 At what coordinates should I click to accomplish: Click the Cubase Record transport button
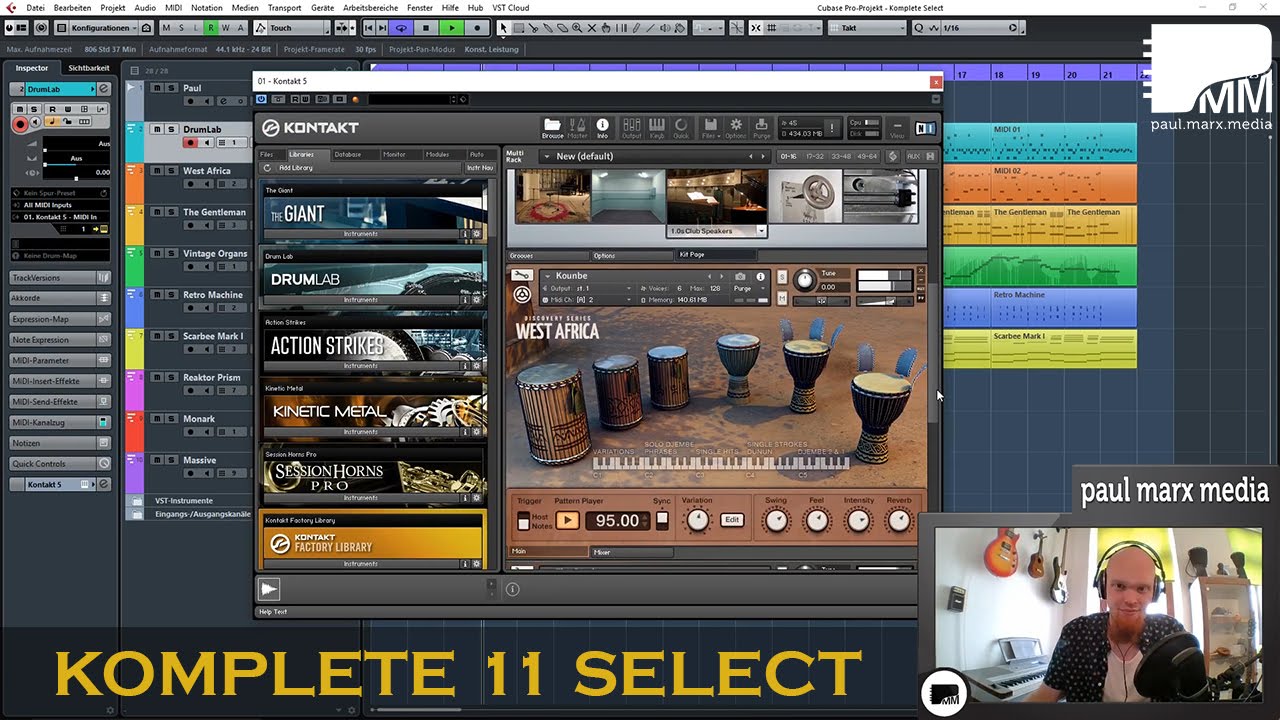coord(477,28)
